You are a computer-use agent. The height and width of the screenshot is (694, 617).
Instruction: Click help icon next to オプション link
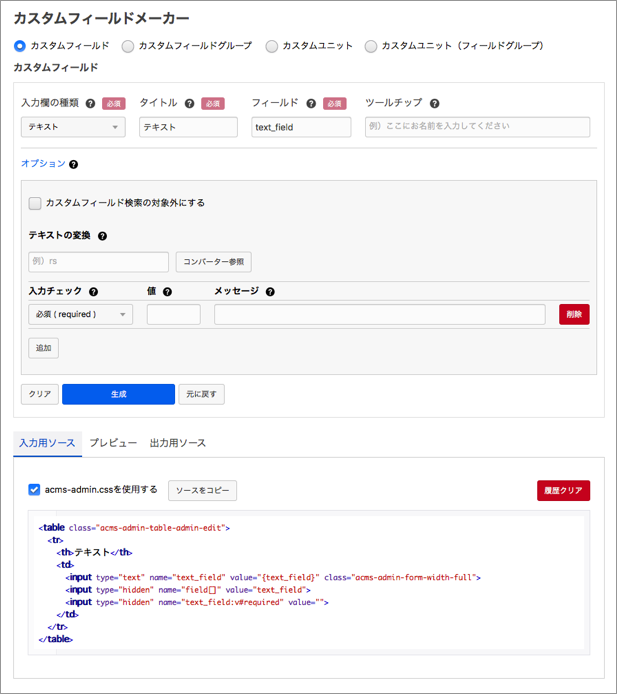74,164
